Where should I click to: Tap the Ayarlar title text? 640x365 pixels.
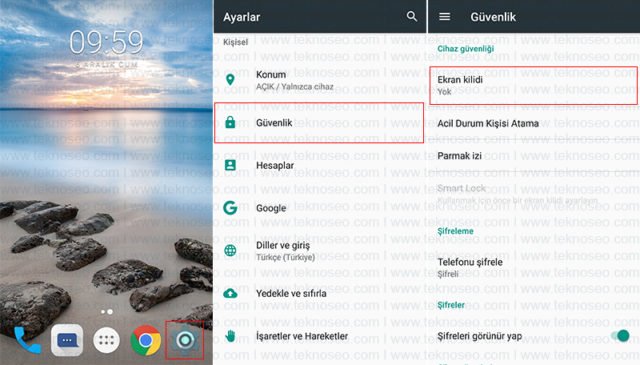(242, 17)
